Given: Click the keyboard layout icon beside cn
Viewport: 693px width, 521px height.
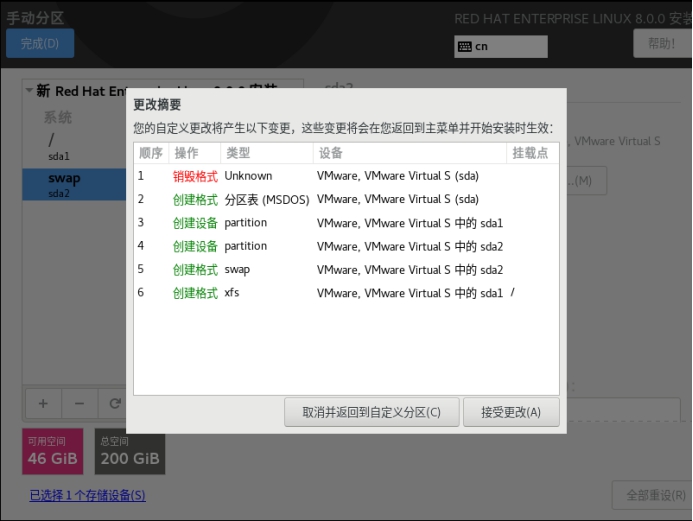Looking at the screenshot, I should tap(465, 46).
